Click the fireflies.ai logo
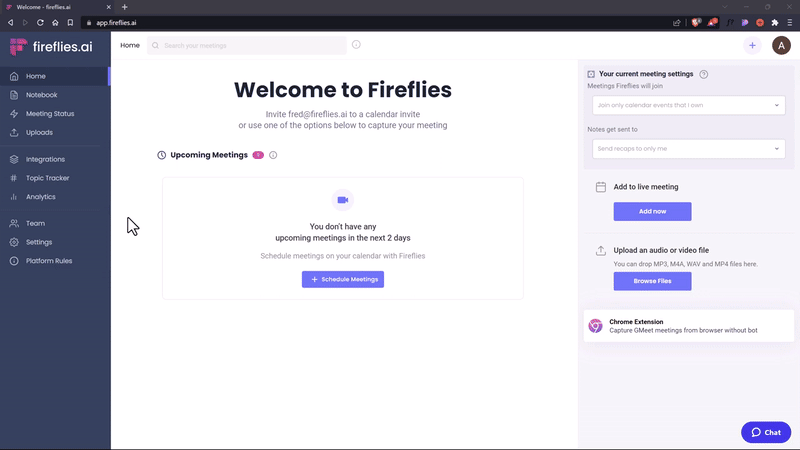The height and width of the screenshot is (450, 800). (x=51, y=47)
